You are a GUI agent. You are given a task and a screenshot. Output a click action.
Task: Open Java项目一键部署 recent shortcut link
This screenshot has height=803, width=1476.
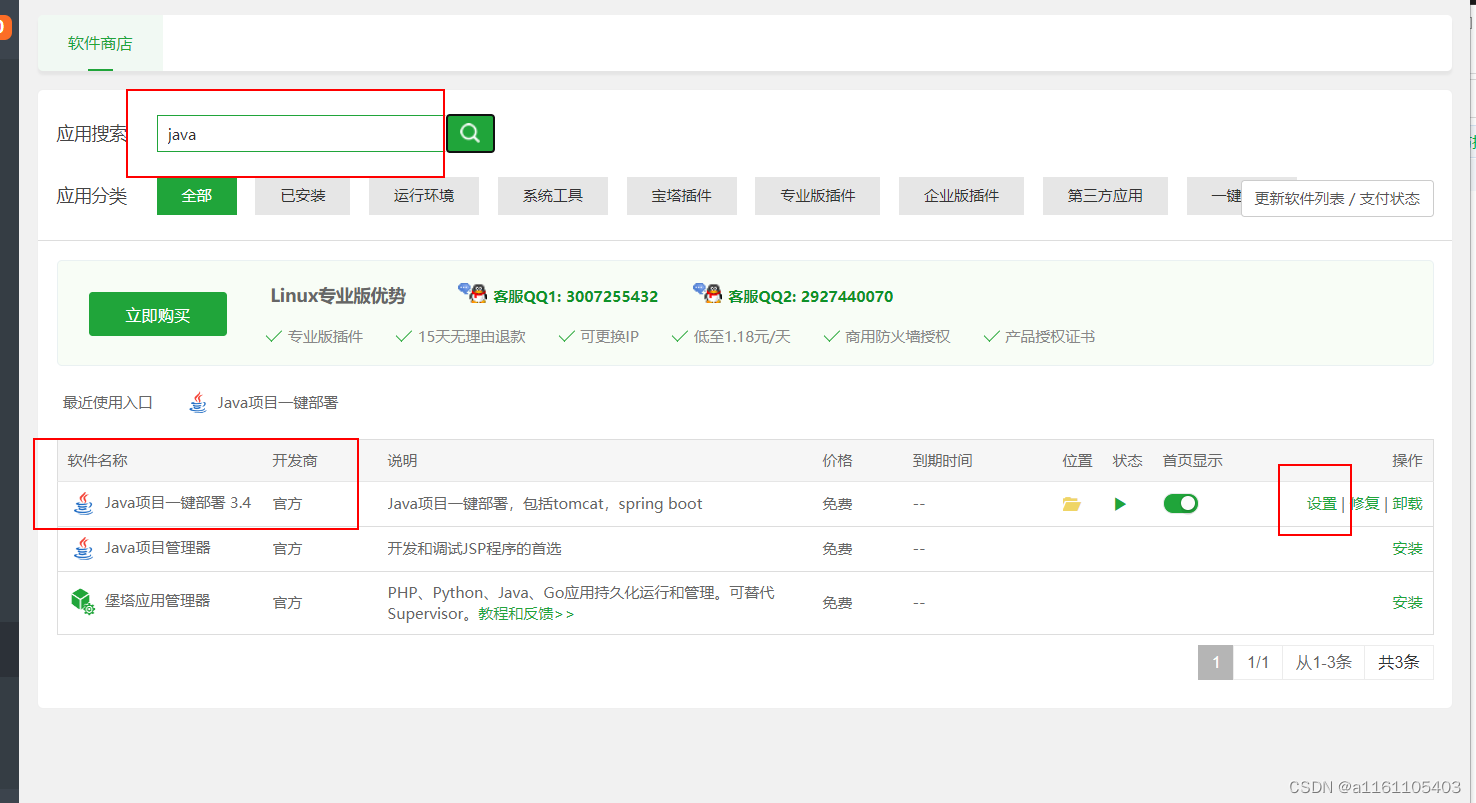tap(278, 403)
